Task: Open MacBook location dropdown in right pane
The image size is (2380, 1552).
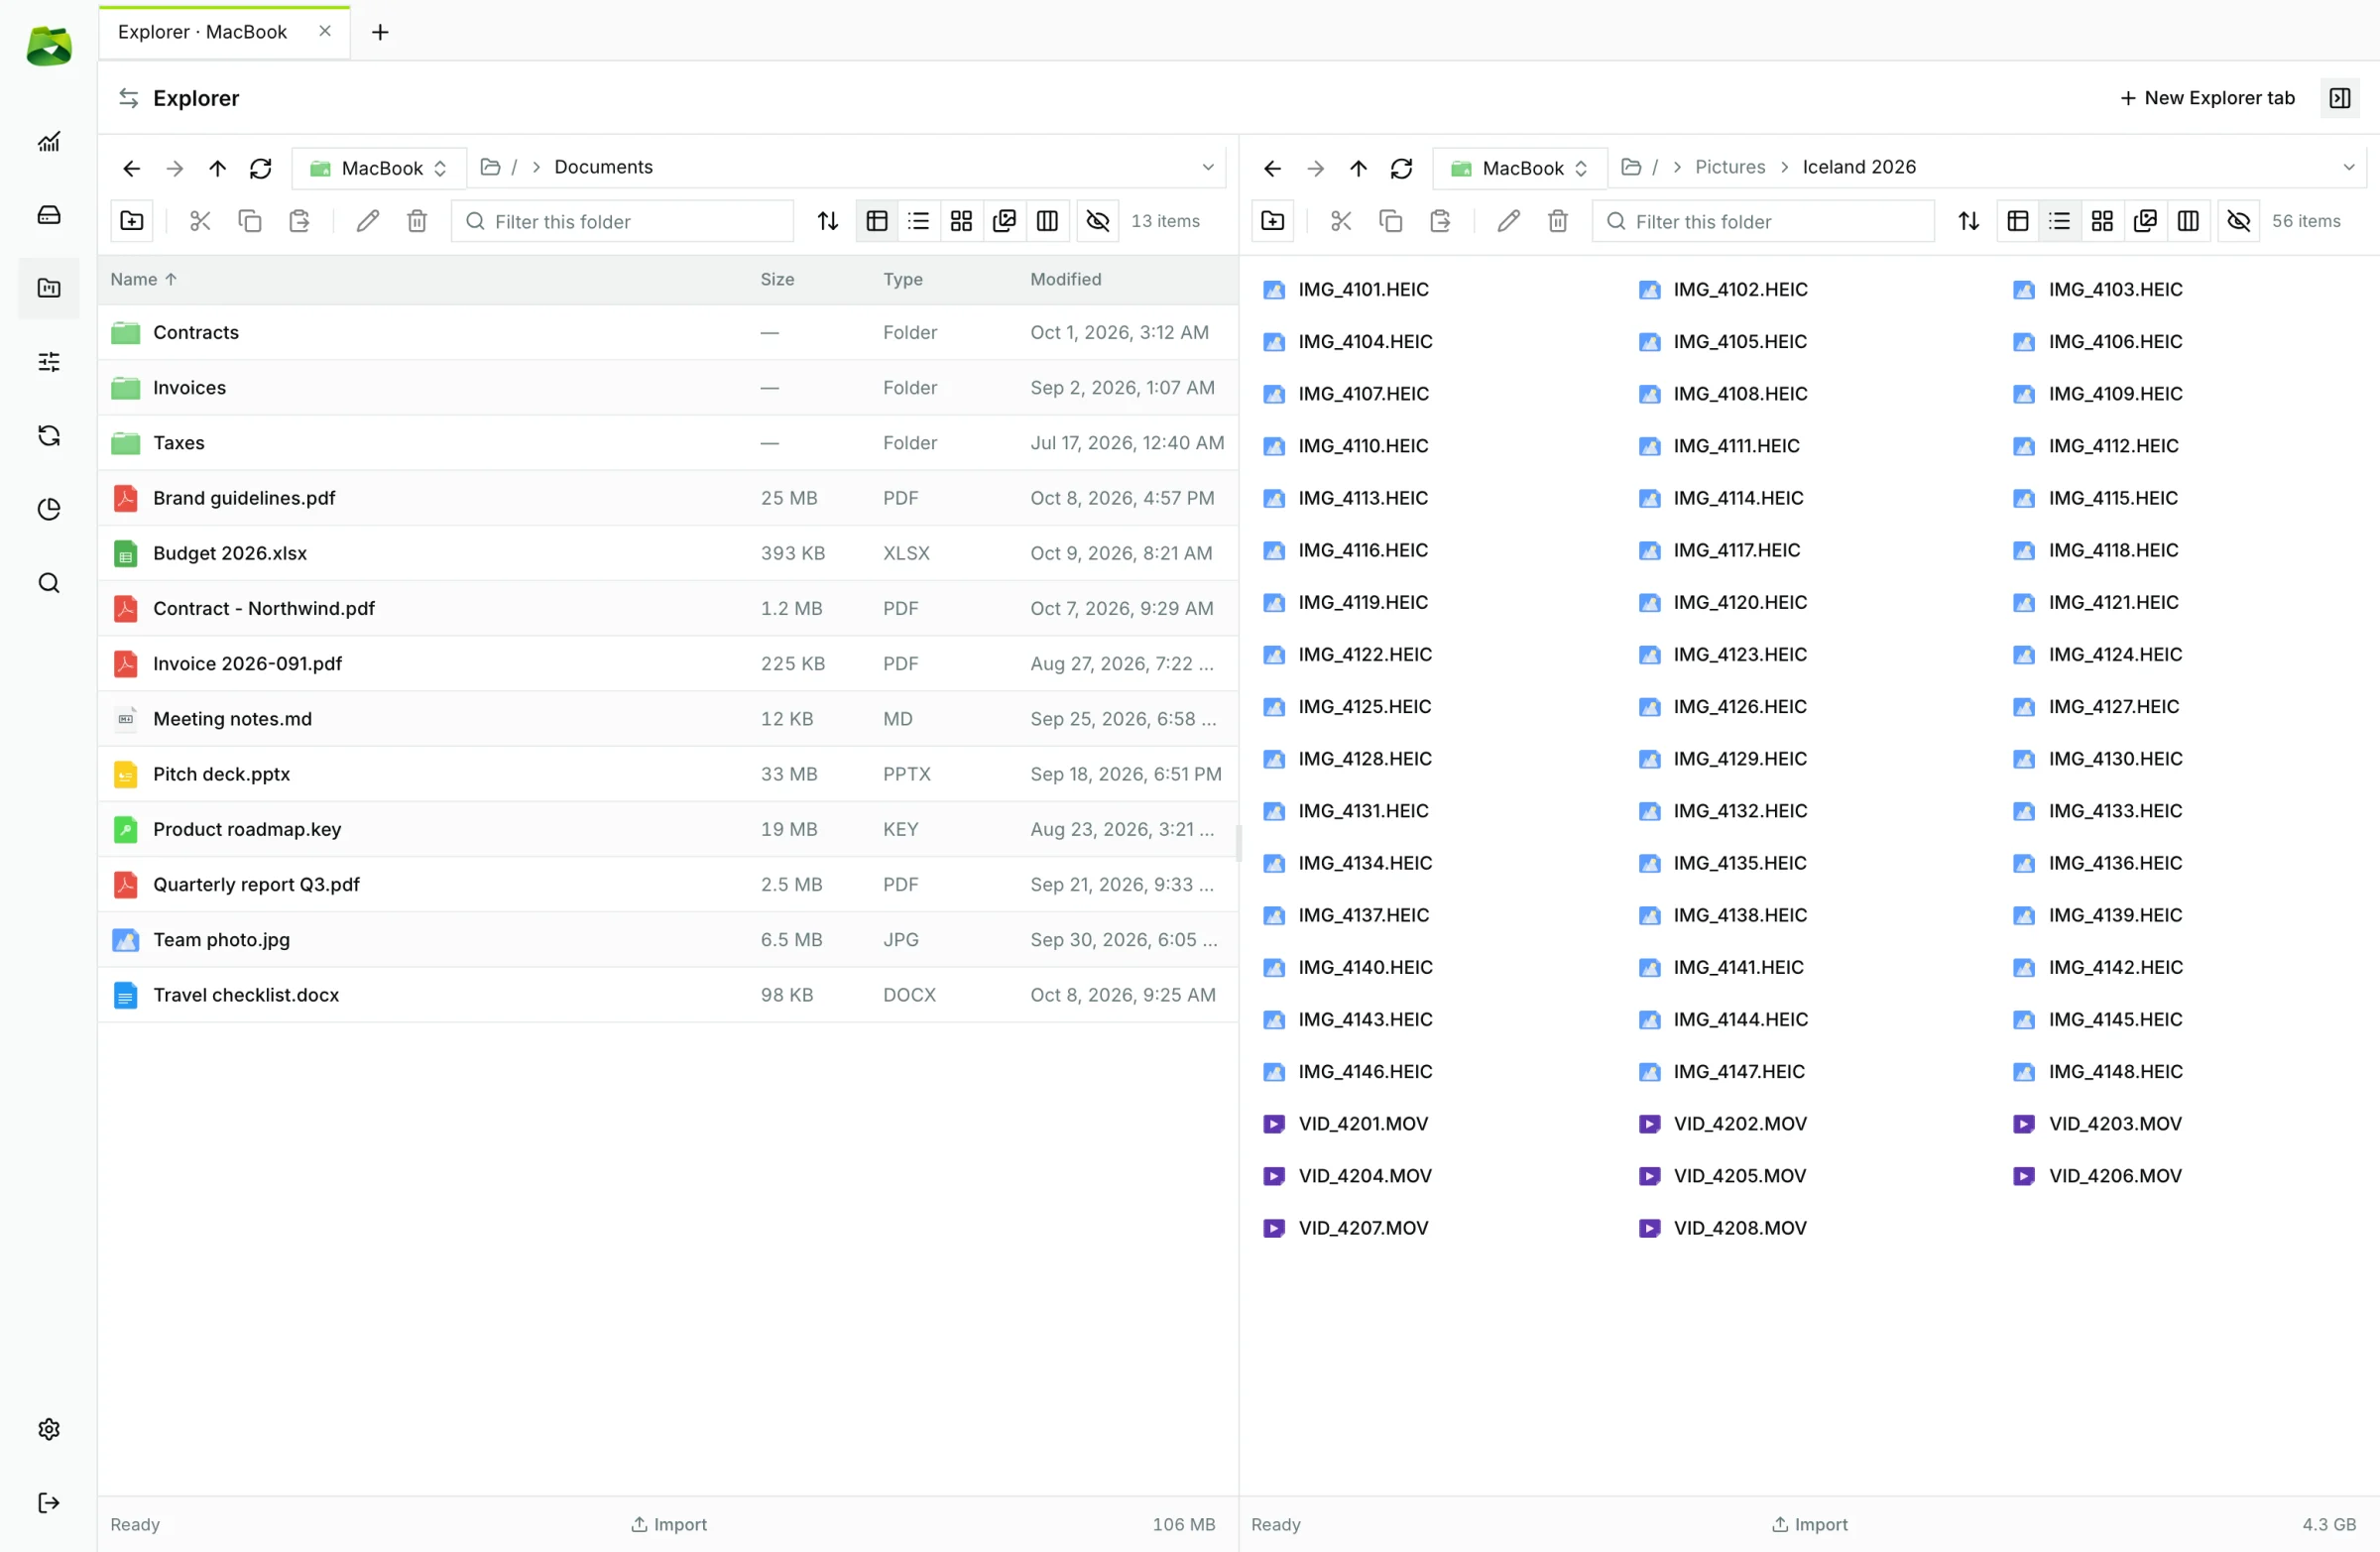Action: pyautogui.click(x=1520, y=168)
